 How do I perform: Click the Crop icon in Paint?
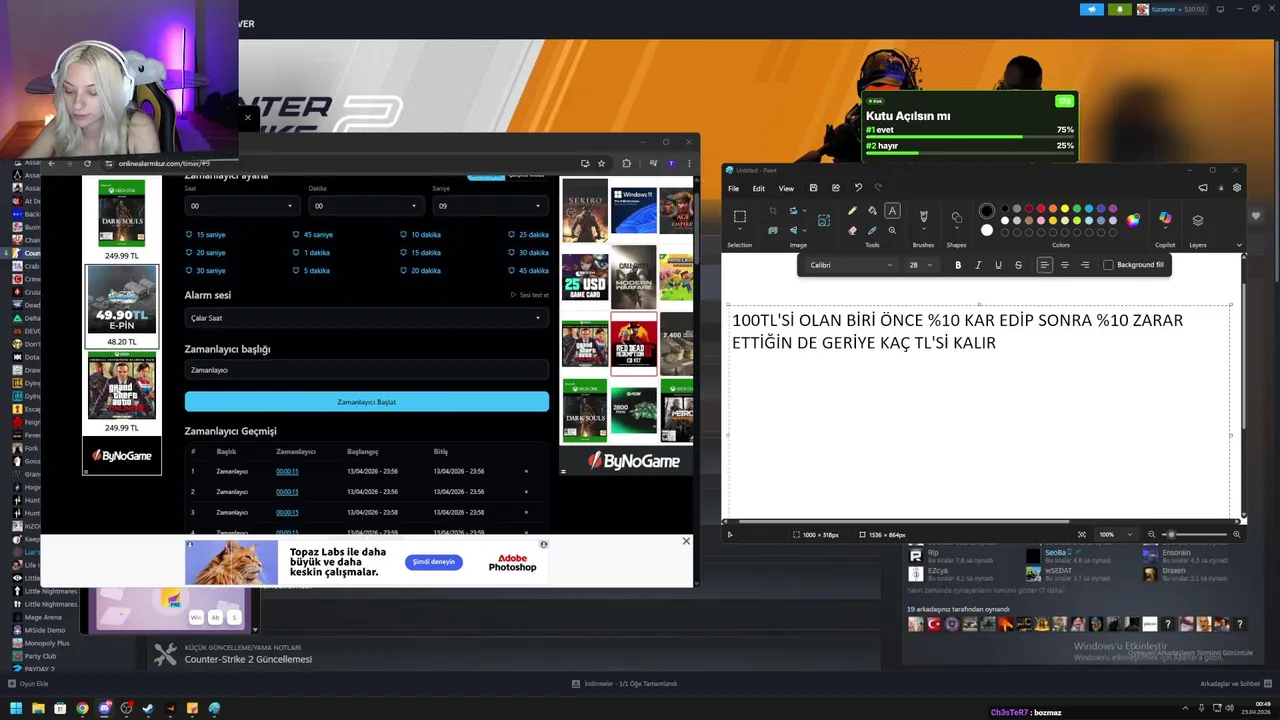[773, 211]
